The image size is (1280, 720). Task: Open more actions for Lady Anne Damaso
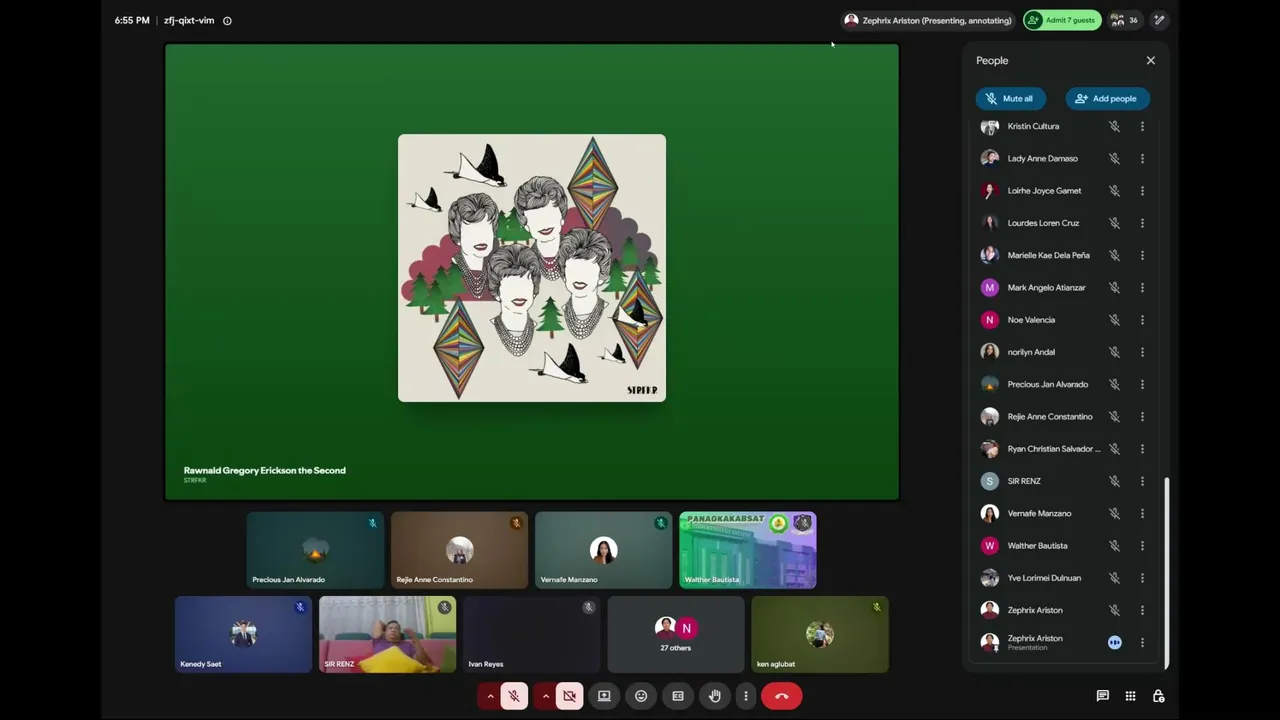1142,159
